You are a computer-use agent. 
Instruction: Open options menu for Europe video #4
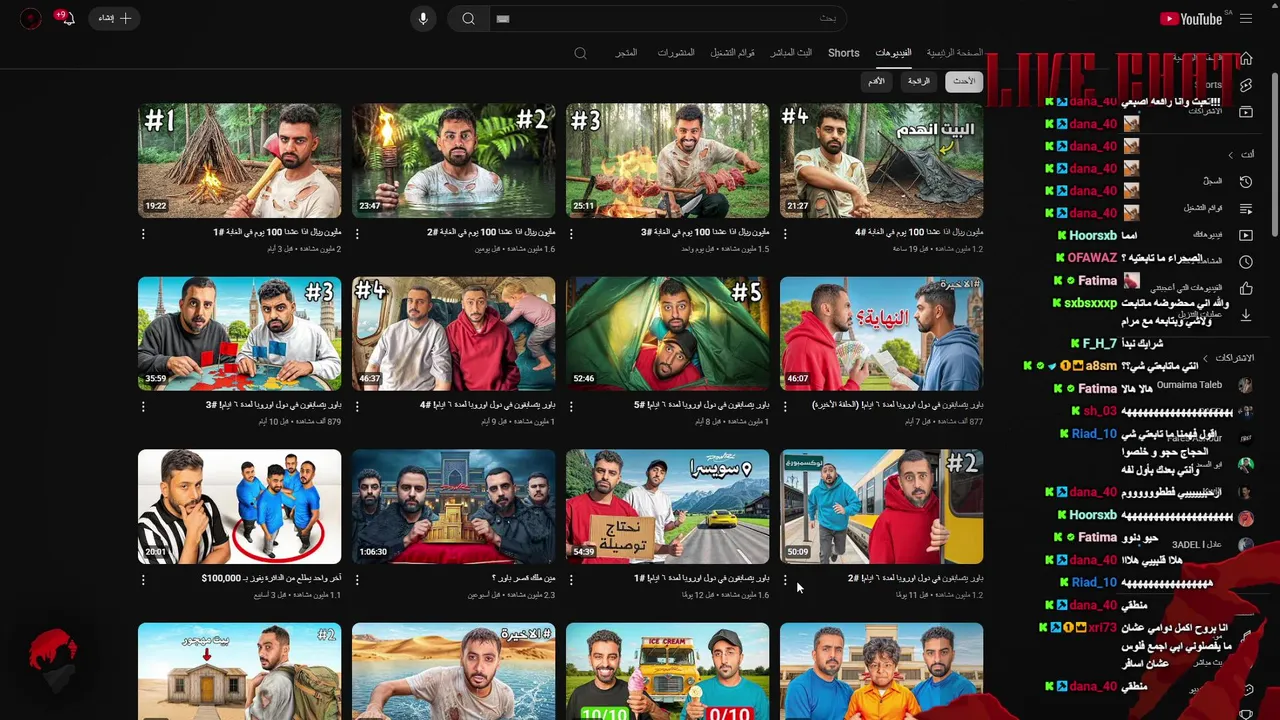357,407
